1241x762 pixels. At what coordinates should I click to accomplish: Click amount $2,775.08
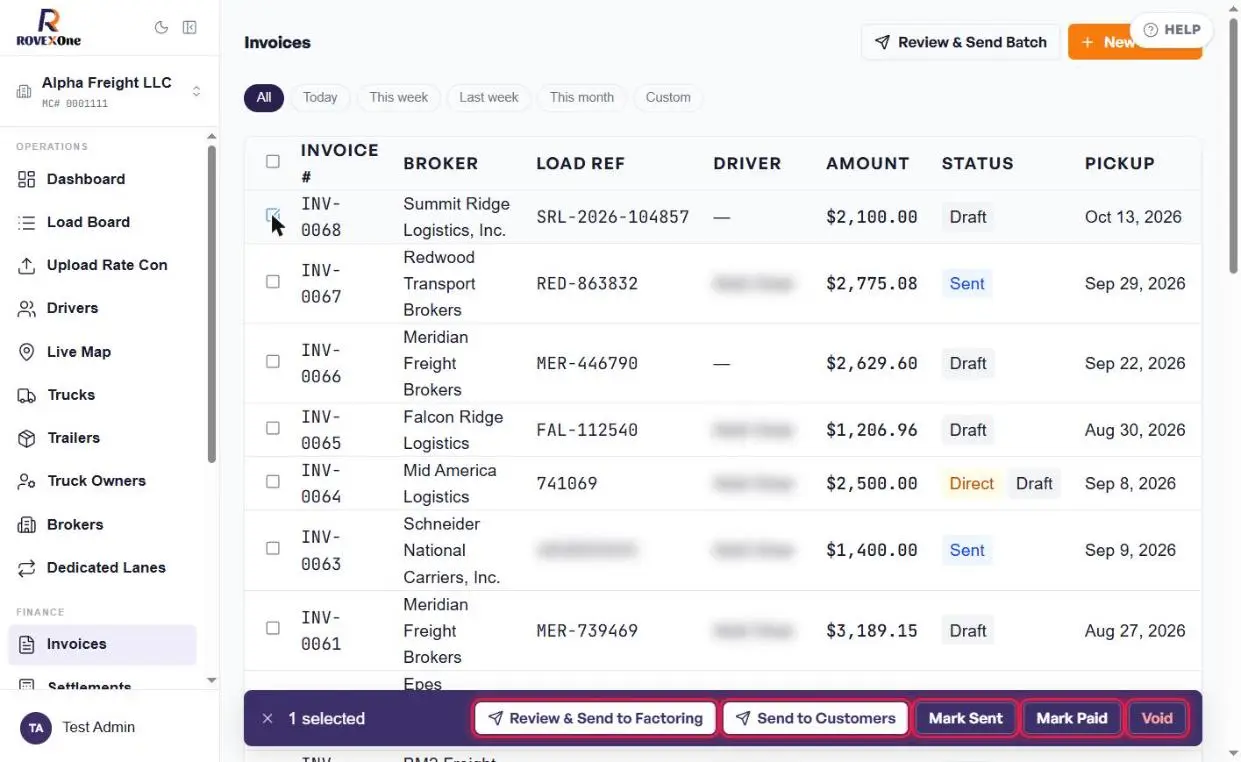click(872, 283)
